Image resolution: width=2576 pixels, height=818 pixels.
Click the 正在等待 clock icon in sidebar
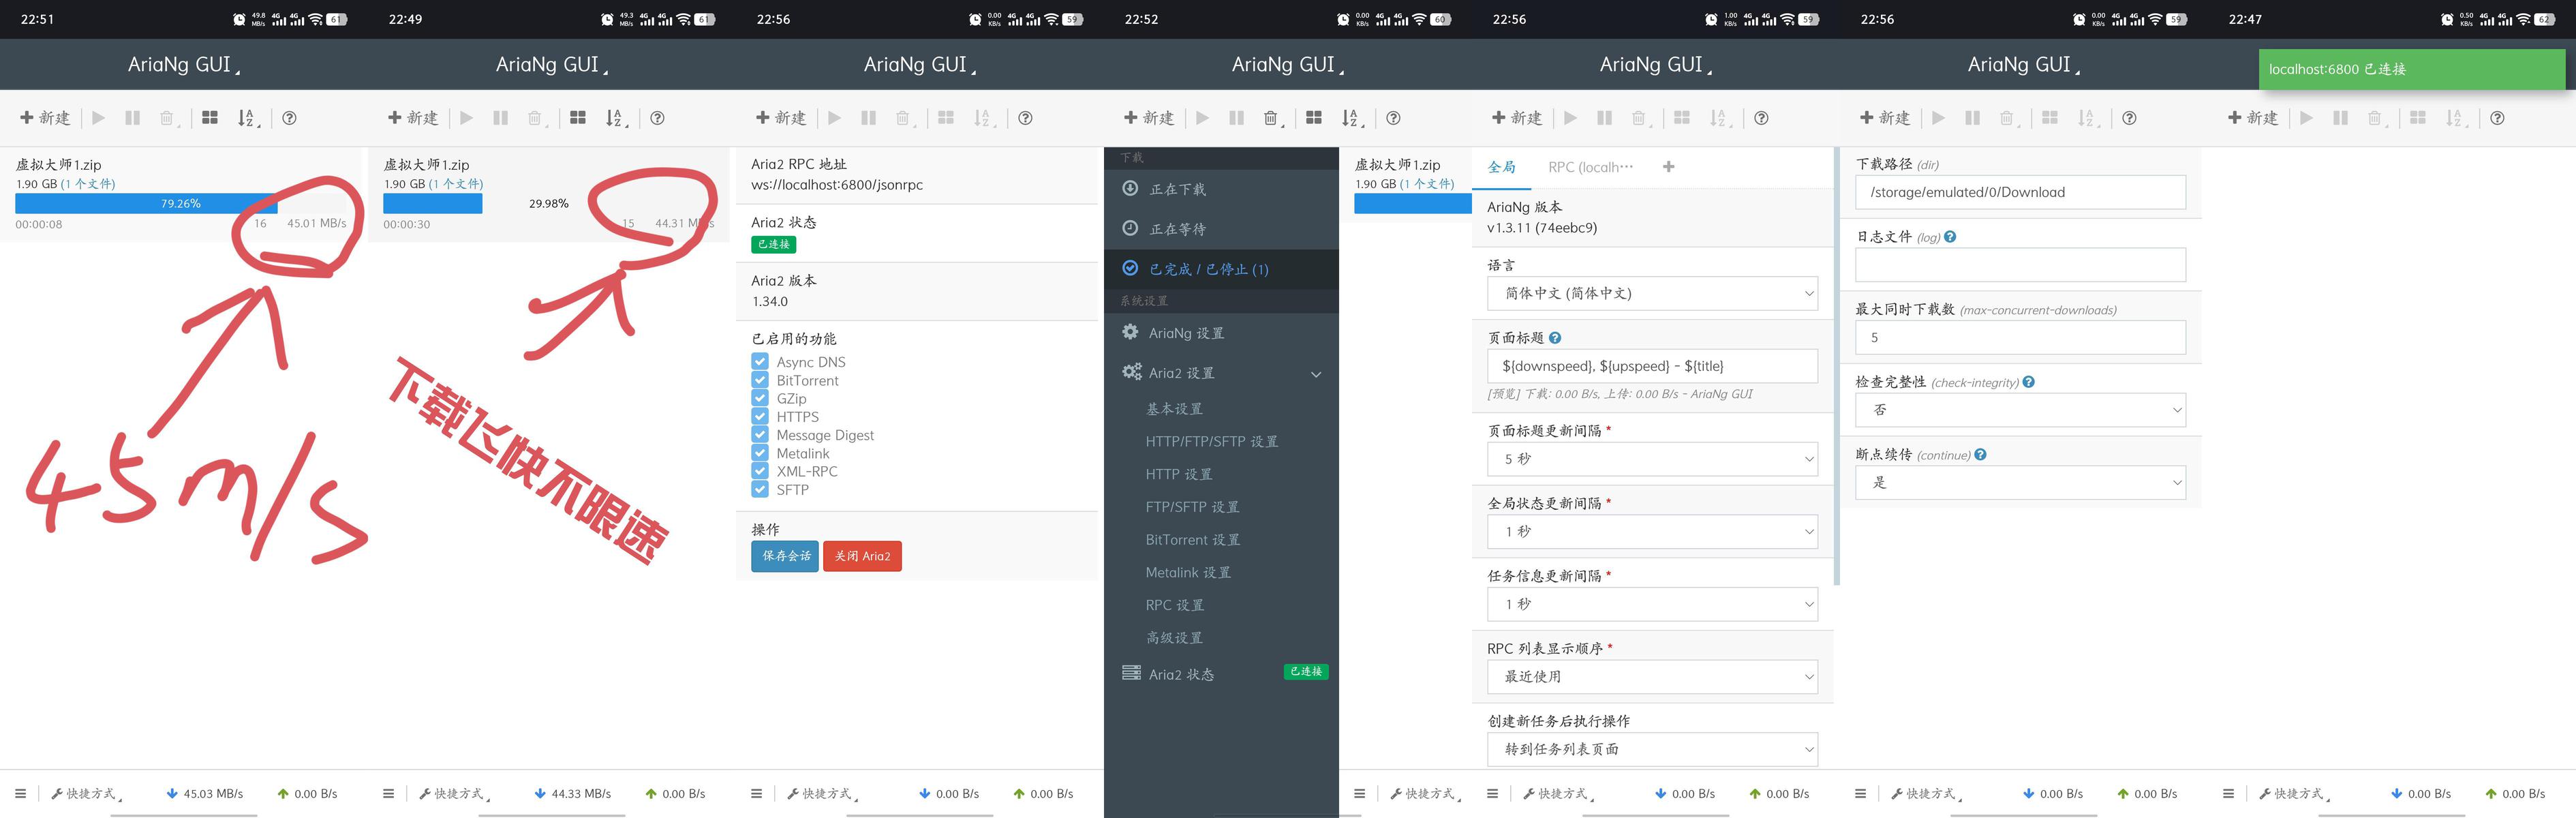pos(1130,228)
